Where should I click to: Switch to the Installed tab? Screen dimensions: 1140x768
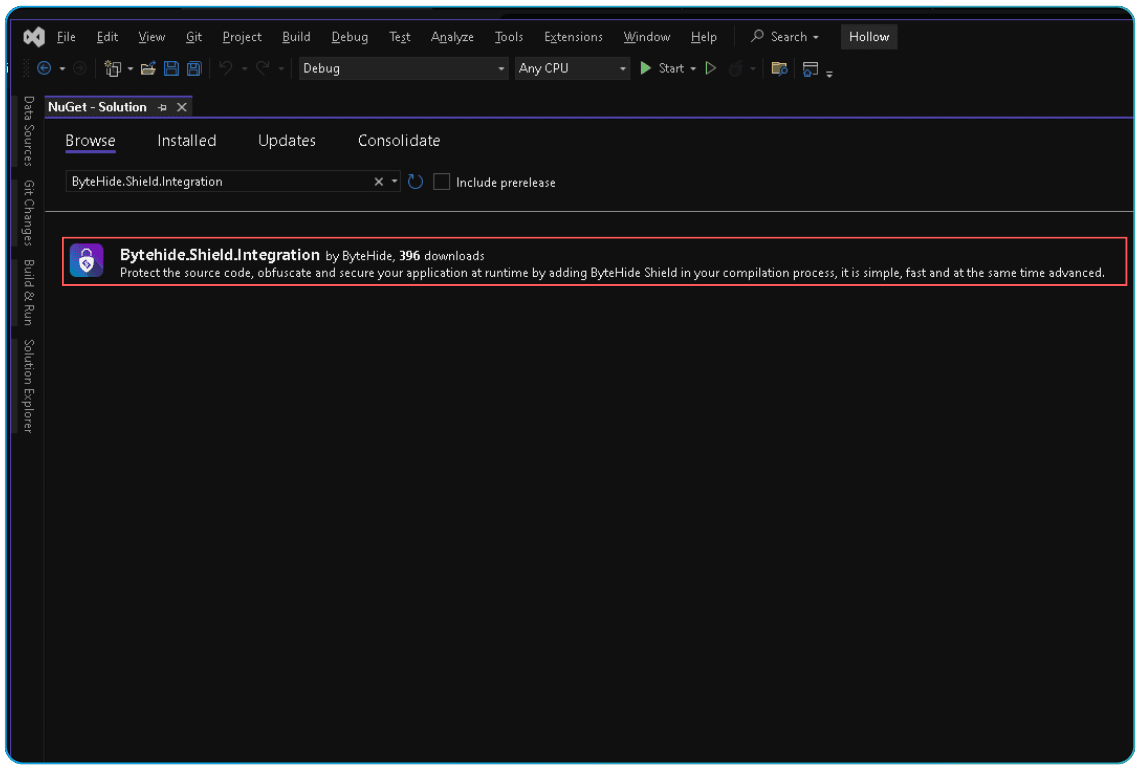[187, 141]
